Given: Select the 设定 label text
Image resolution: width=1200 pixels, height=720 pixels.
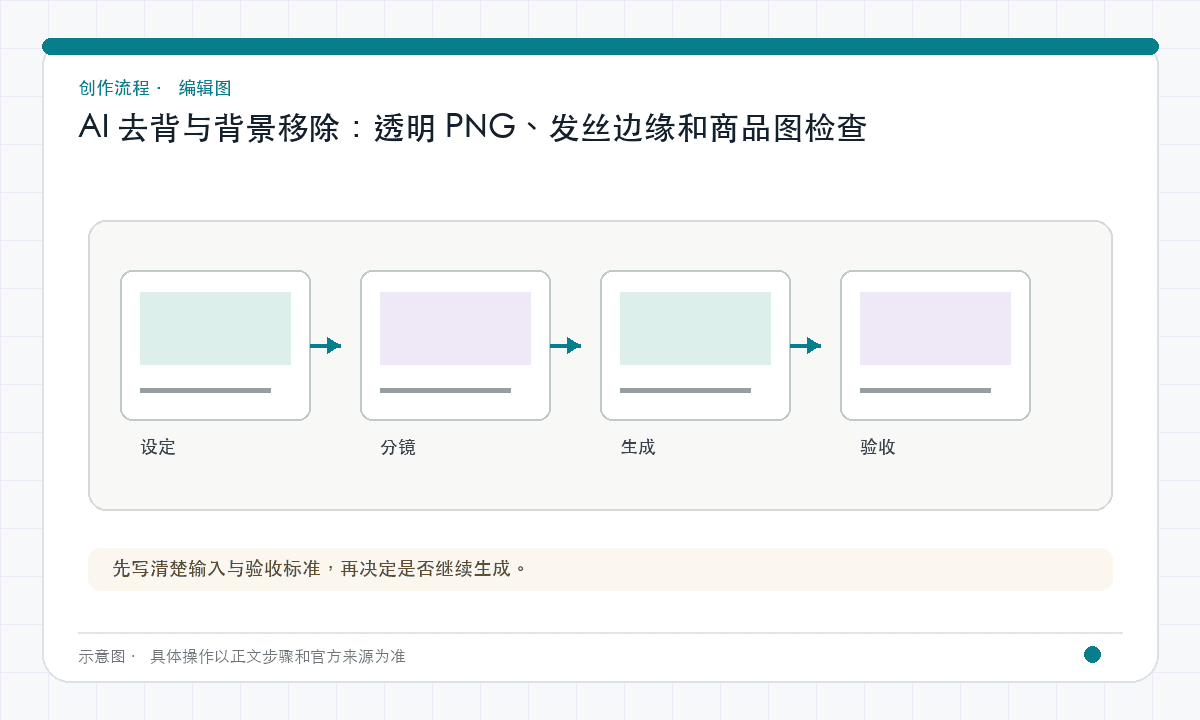Looking at the screenshot, I should coord(158,447).
